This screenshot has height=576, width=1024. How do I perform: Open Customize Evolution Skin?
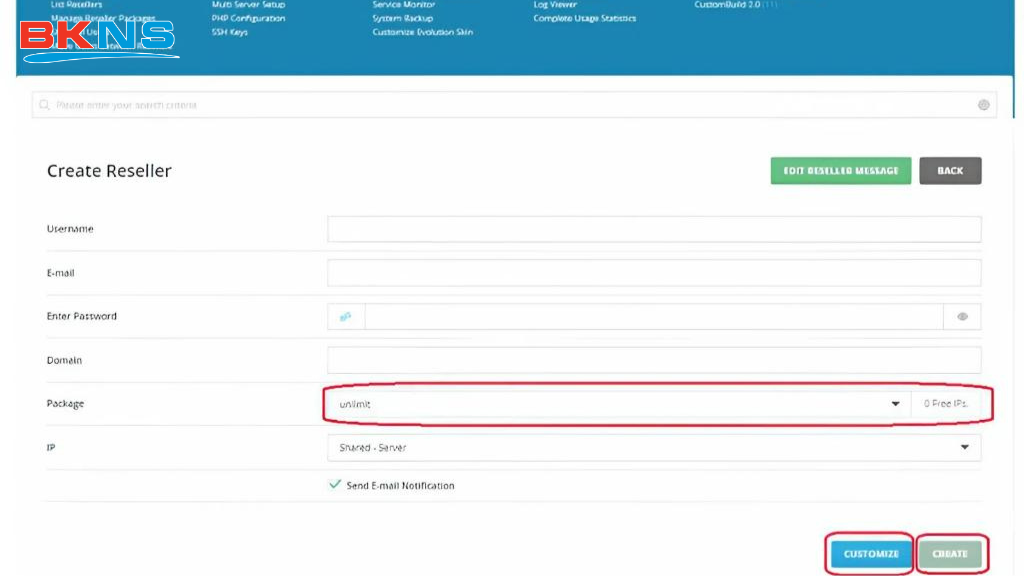click(x=422, y=32)
